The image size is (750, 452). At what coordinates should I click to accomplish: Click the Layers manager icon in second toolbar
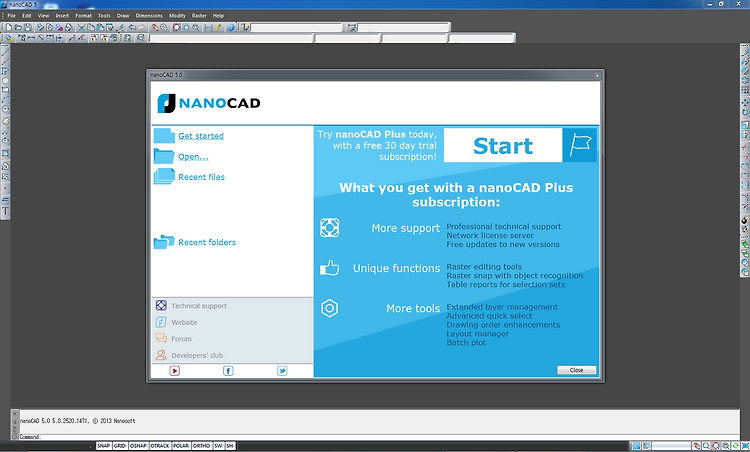coord(9,38)
